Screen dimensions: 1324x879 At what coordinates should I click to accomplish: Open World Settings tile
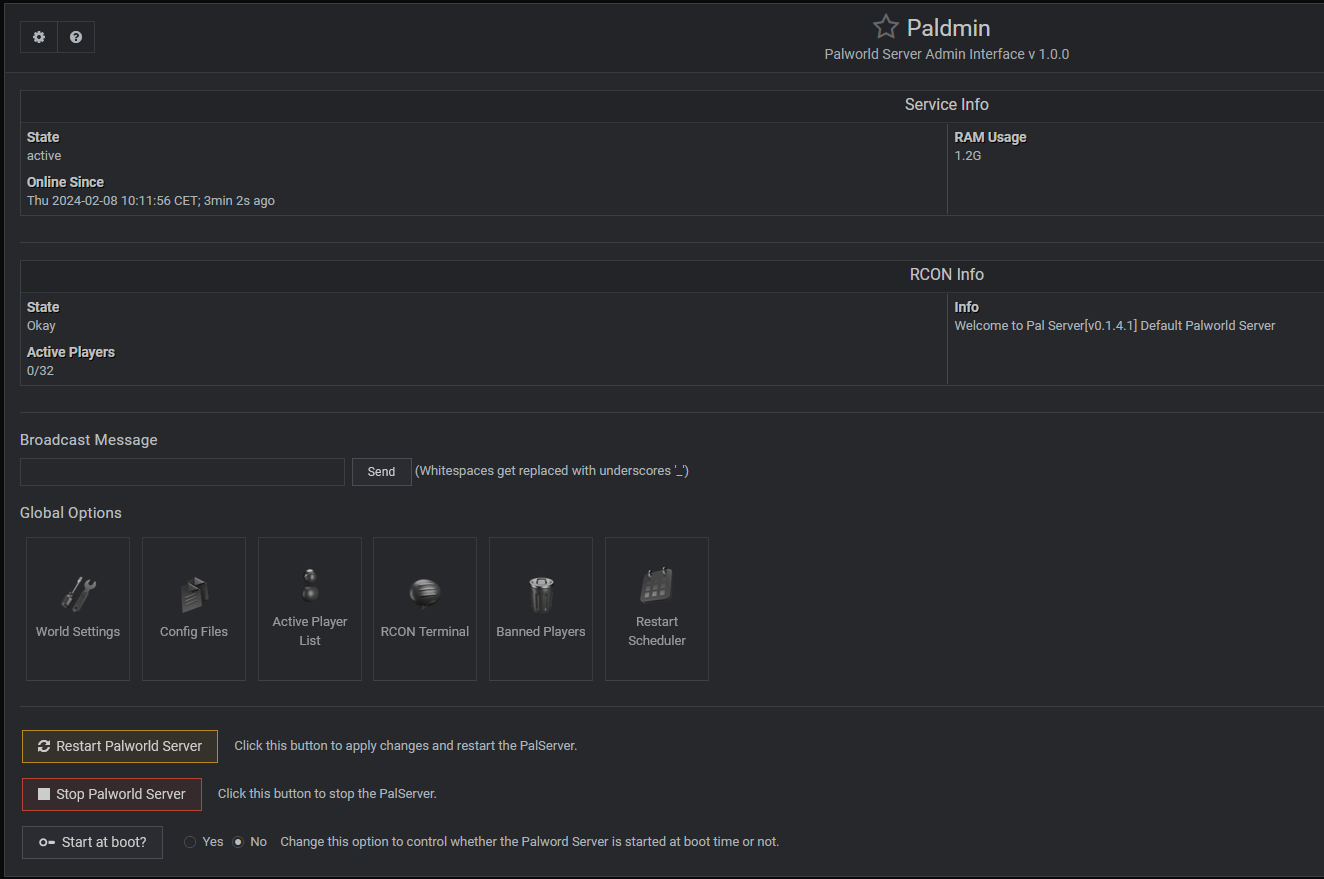(x=78, y=609)
